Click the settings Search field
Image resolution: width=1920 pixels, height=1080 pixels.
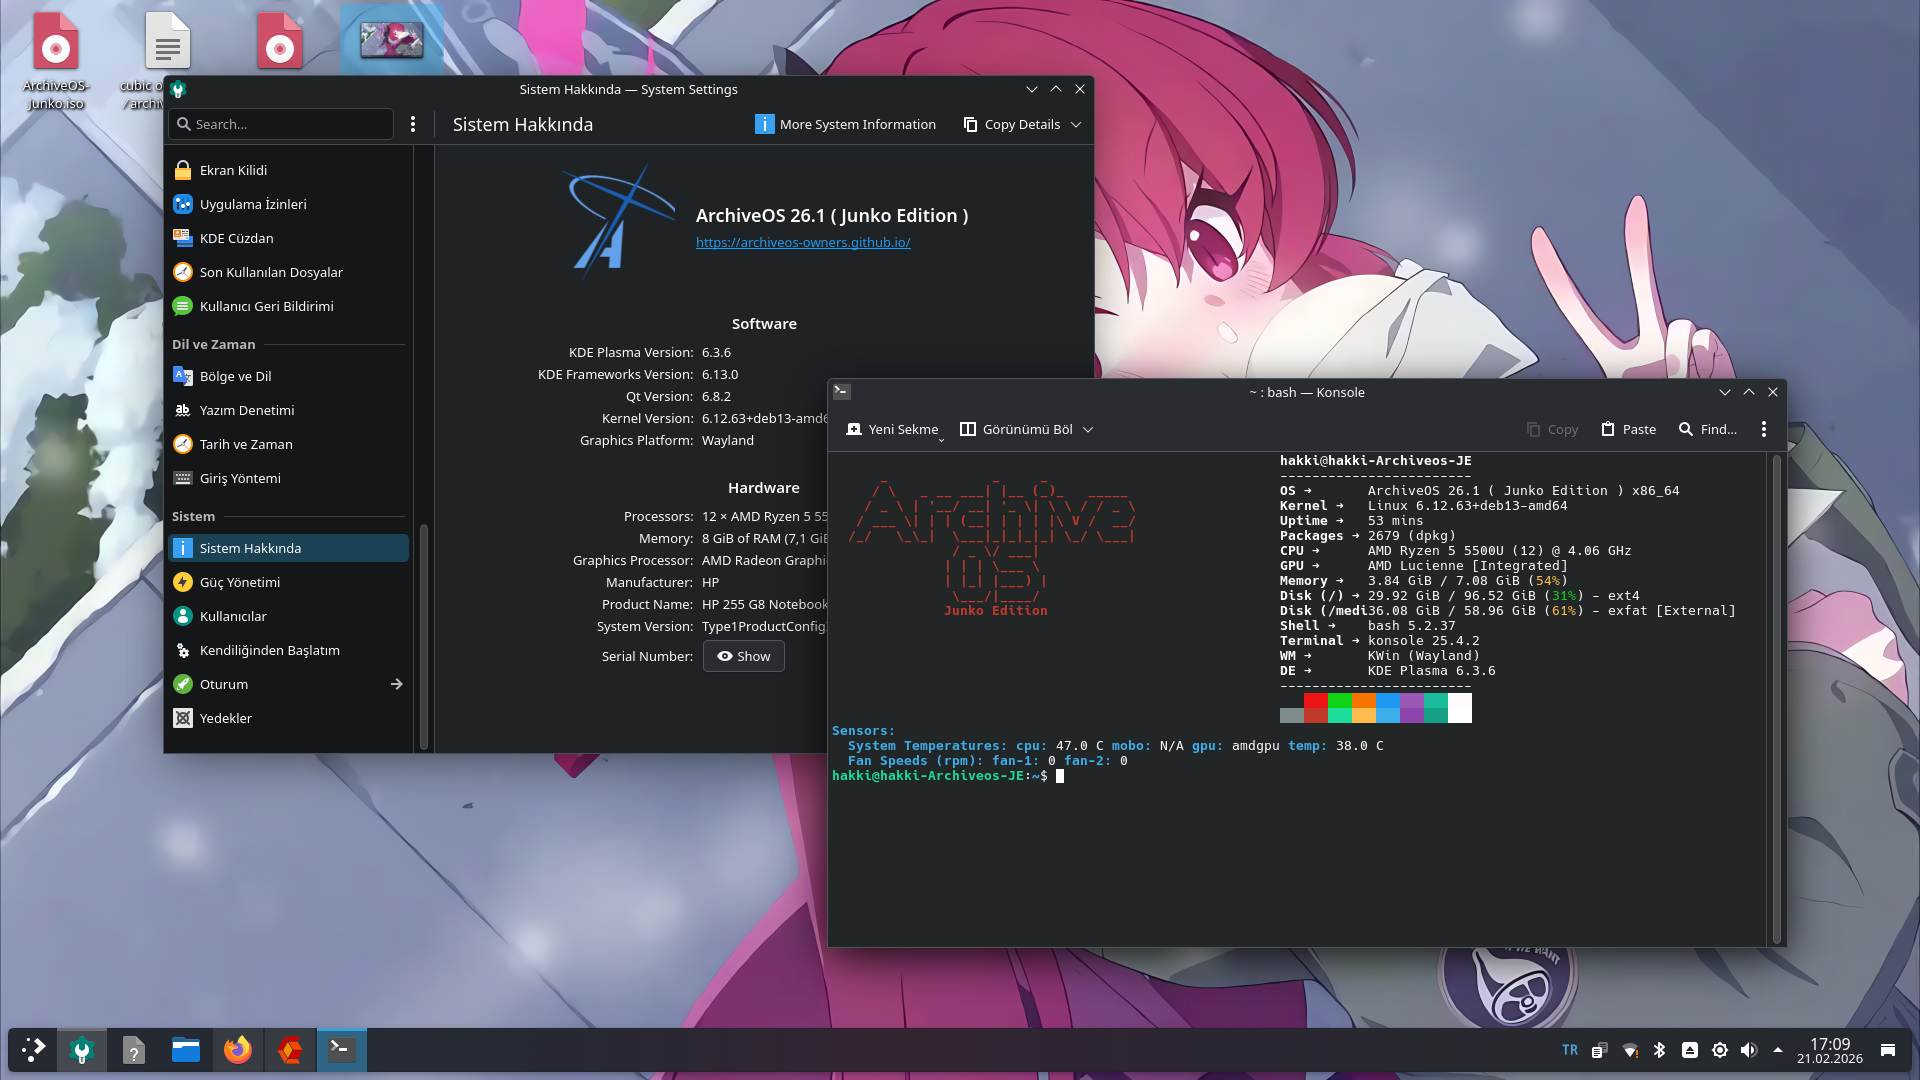coord(282,124)
